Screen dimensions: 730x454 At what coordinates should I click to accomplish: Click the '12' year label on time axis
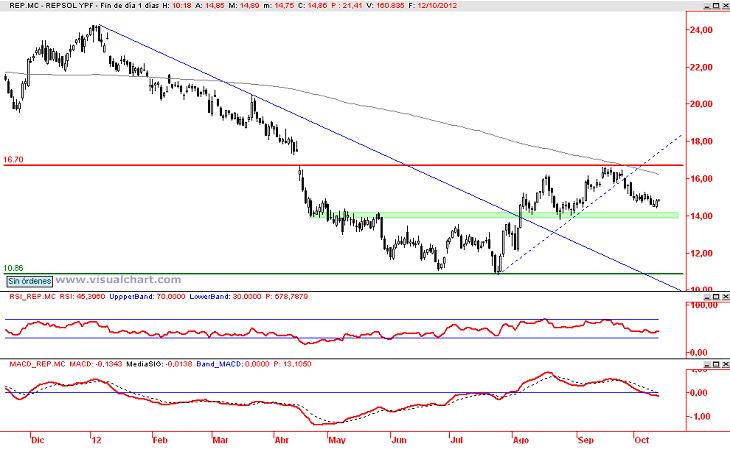click(96, 440)
